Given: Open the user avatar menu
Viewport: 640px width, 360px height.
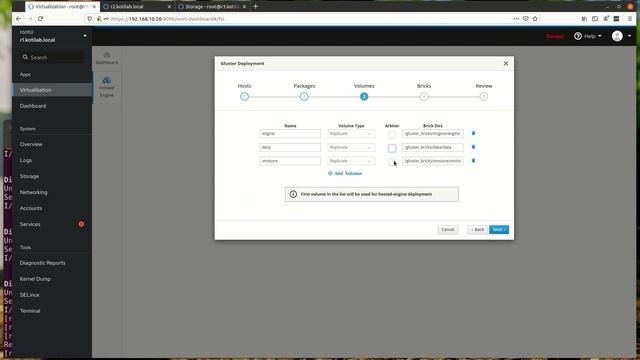Looking at the screenshot, I should pos(617,36).
